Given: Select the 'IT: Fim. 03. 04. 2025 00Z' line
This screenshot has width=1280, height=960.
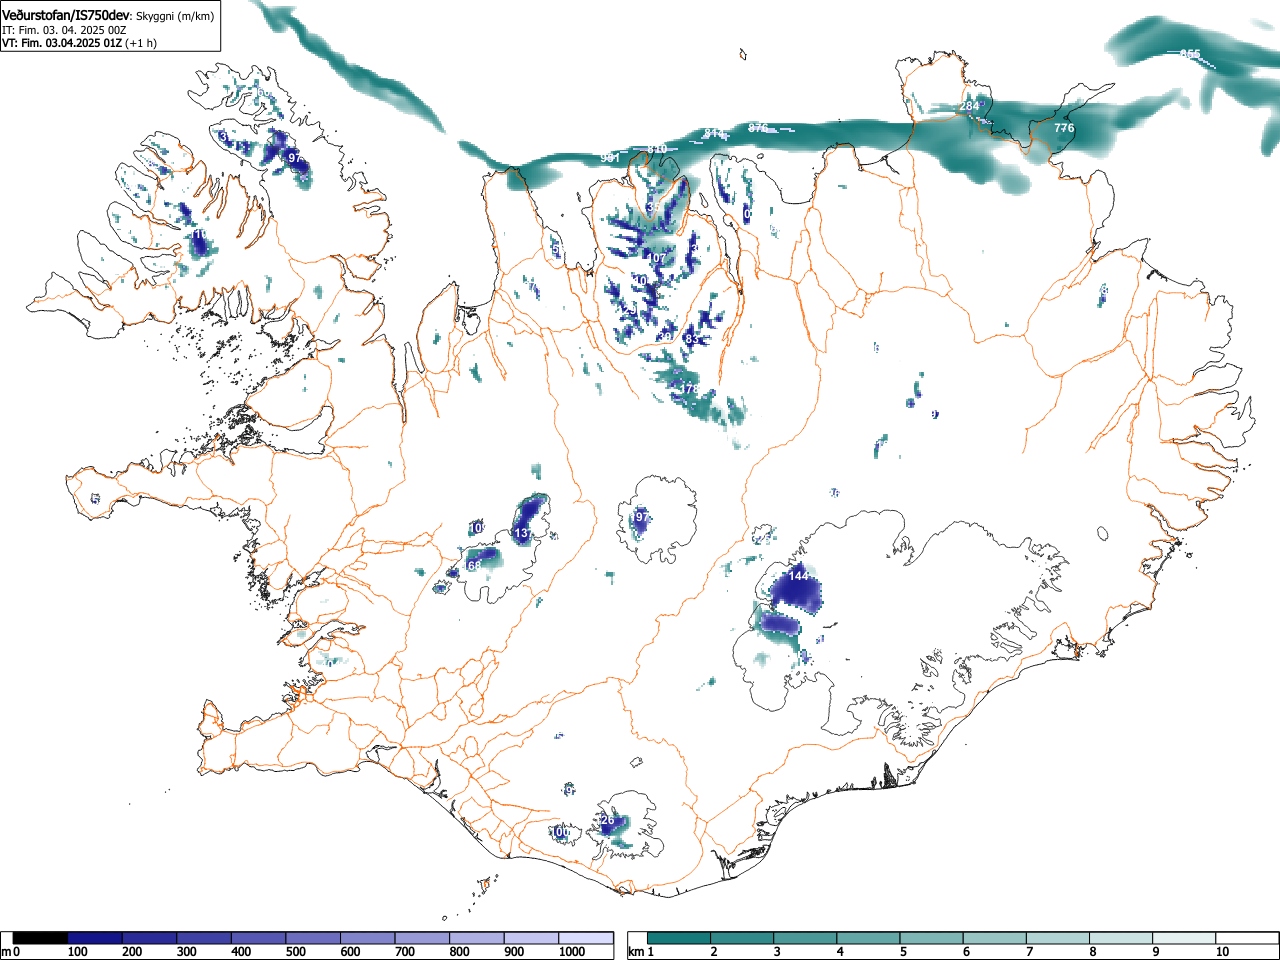Looking at the screenshot, I should pos(65,30).
